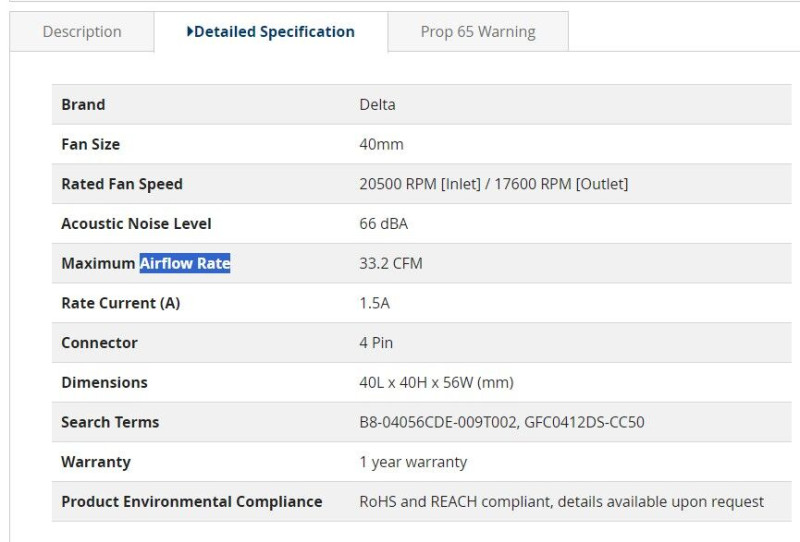Click the Rated Fan Speed label
This screenshot has width=800, height=542.
pos(122,184)
